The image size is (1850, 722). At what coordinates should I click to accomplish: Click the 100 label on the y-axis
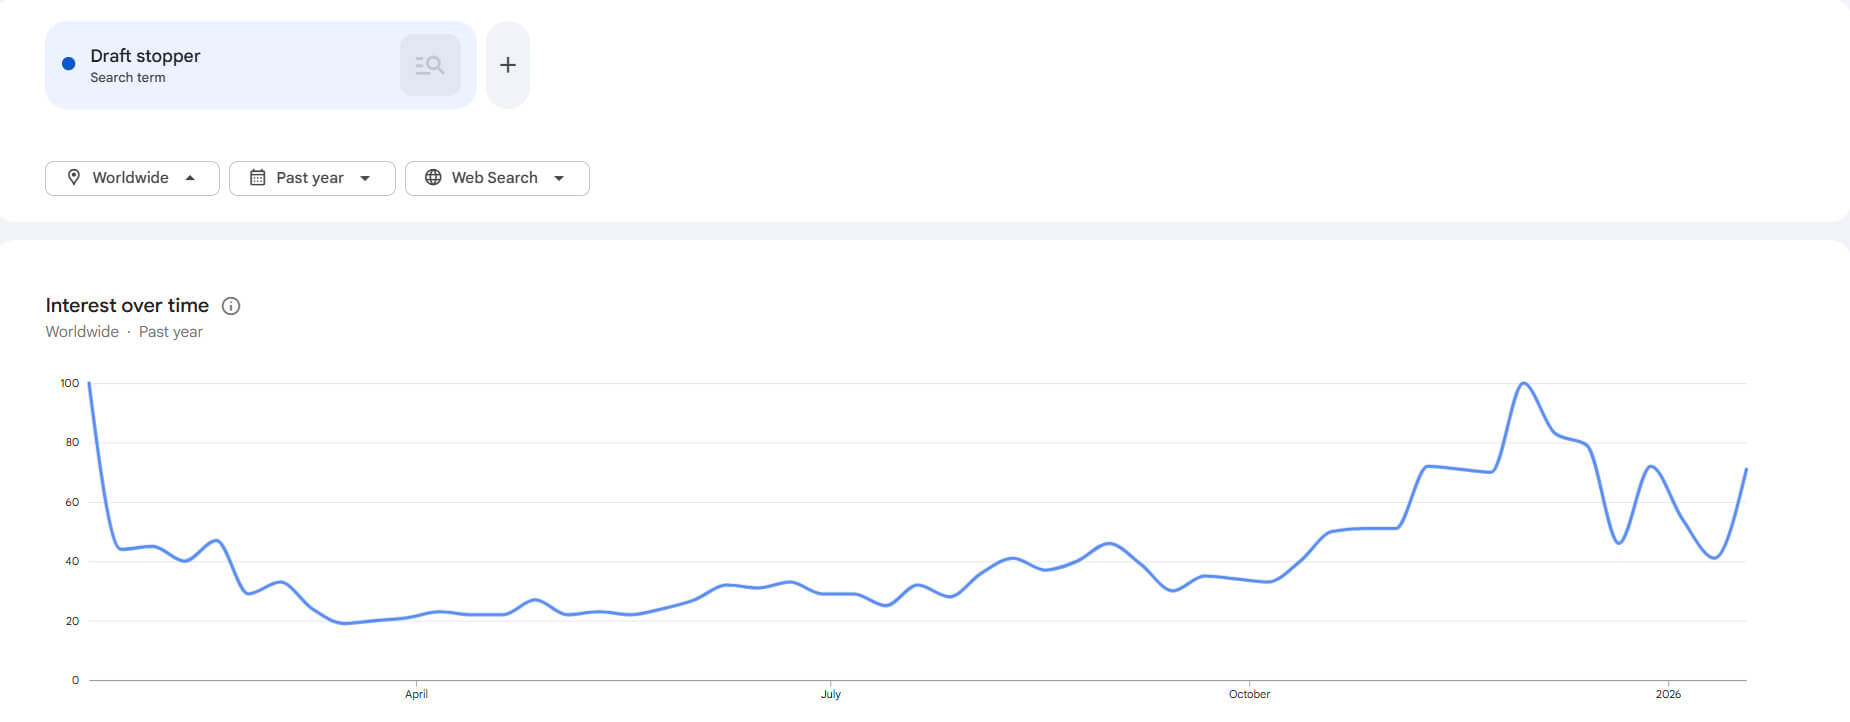[x=69, y=383]
